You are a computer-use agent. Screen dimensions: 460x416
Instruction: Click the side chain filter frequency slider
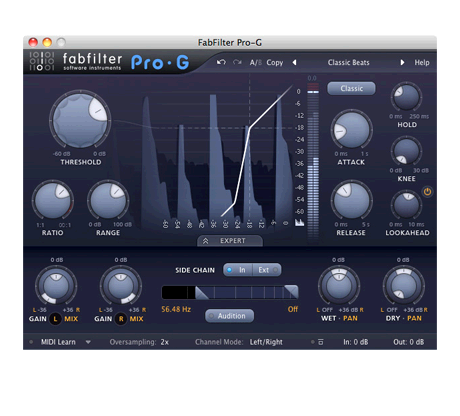pyautogui.click(x=230, y=292)
